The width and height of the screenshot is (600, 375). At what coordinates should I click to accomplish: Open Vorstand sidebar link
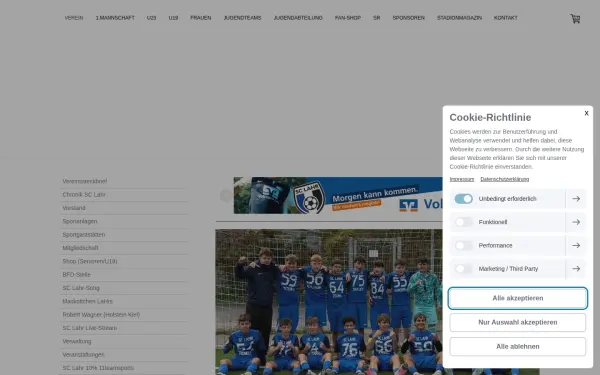(74, 208)
